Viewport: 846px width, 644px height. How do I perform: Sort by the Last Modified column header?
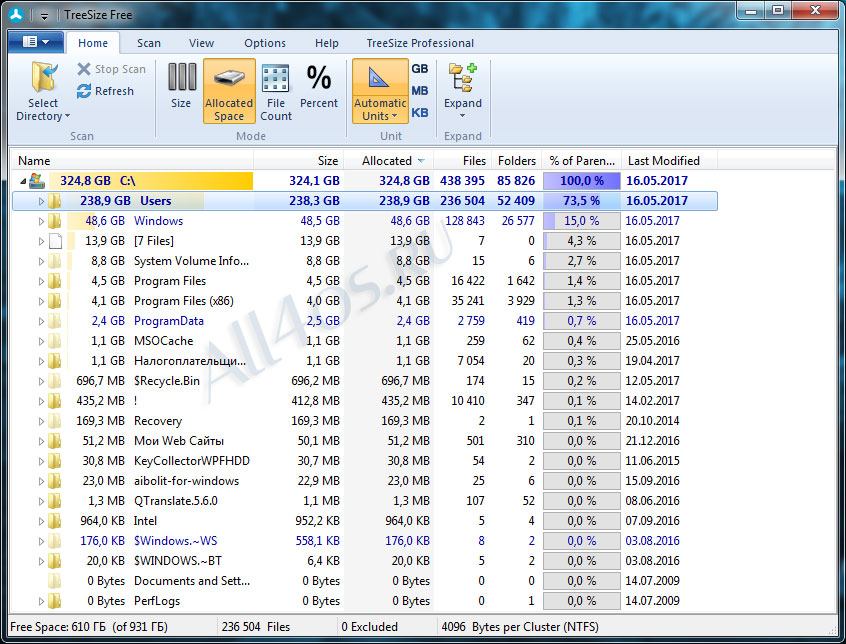669,161
